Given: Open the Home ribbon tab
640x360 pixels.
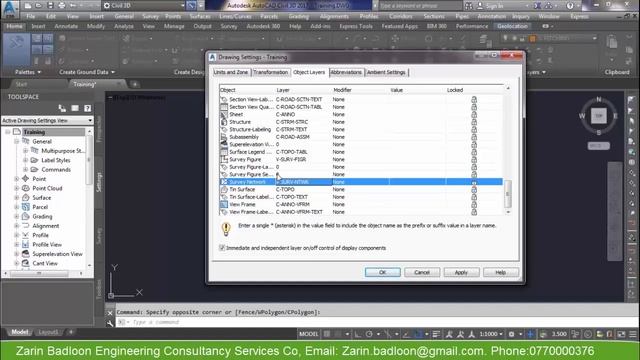Looking at the screenshot, I should pyautogui.click(x=14, y=26).
